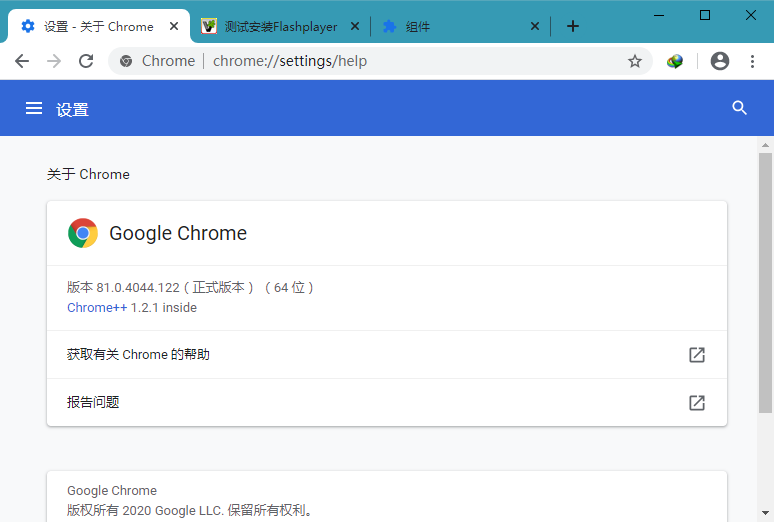Open the Internet Download Manager extension icon

[675, 61]
